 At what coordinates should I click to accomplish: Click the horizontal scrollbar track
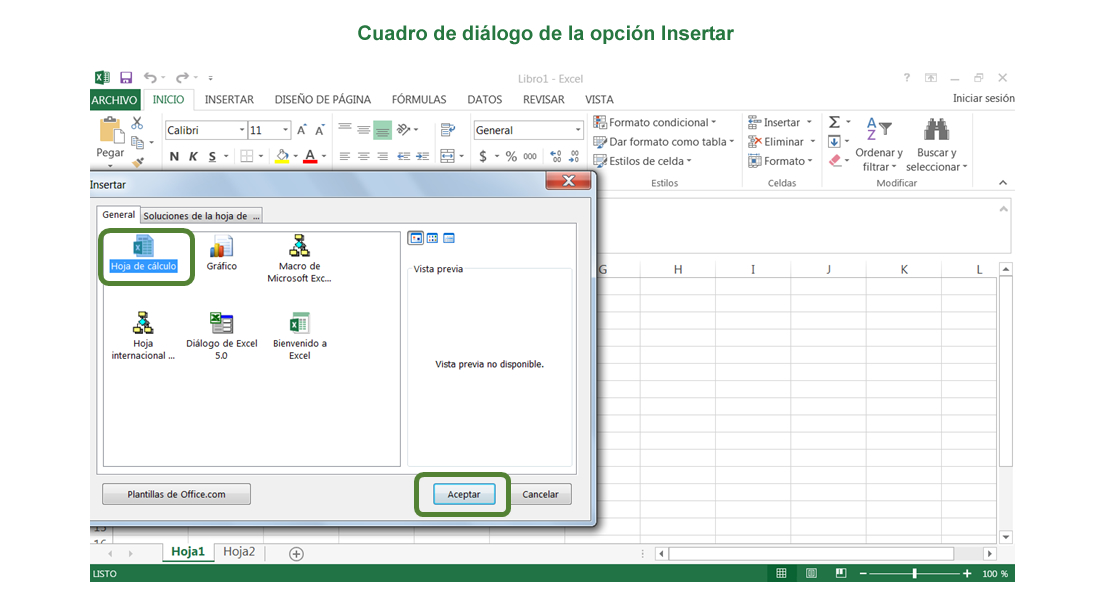pyautogui.click(x=824, y=554)
